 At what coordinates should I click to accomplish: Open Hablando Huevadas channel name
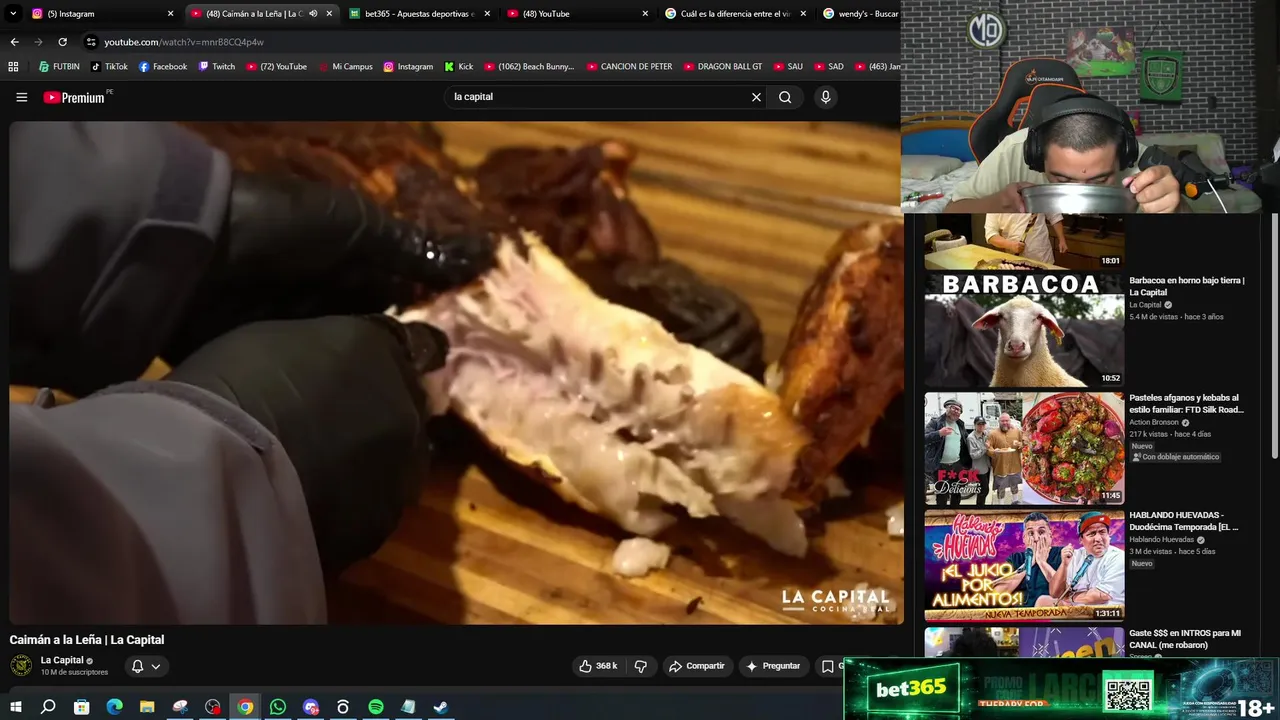(x=1161, y=540)
